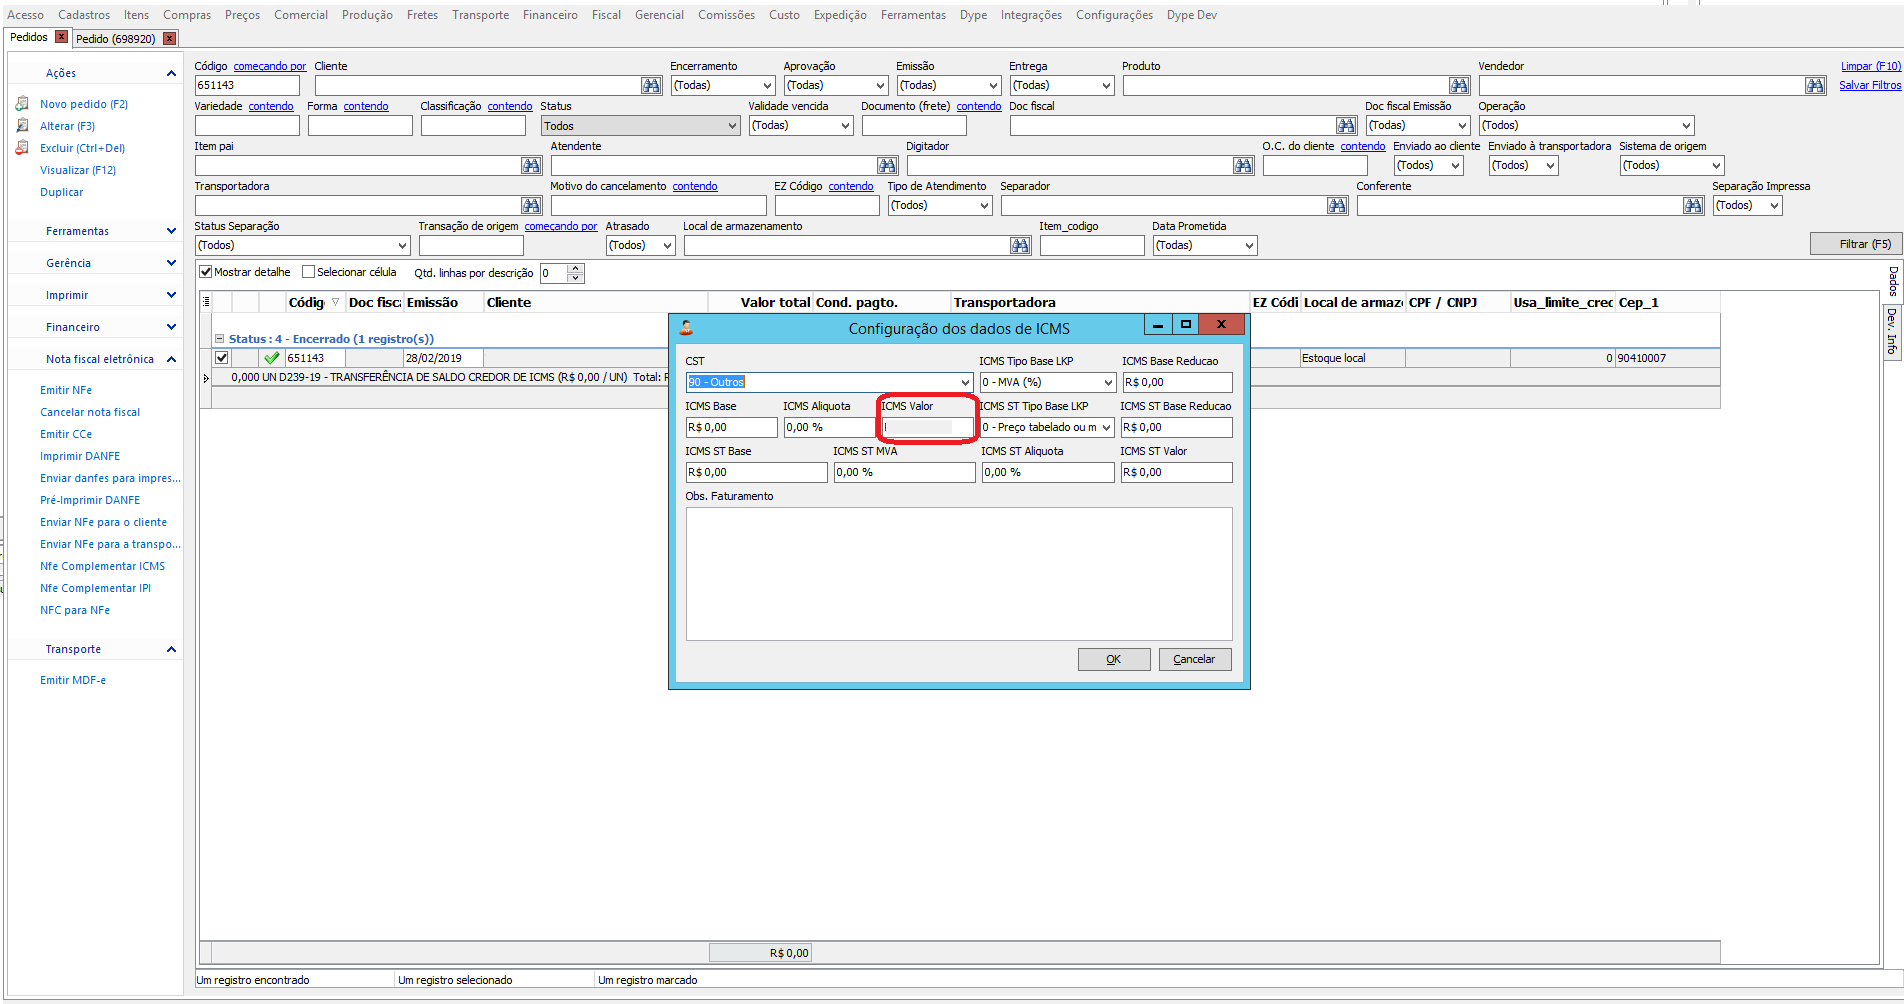Click the Imprimir DANFE link
Viewport: 1904px width, 1004px height.
pos(80,456)
